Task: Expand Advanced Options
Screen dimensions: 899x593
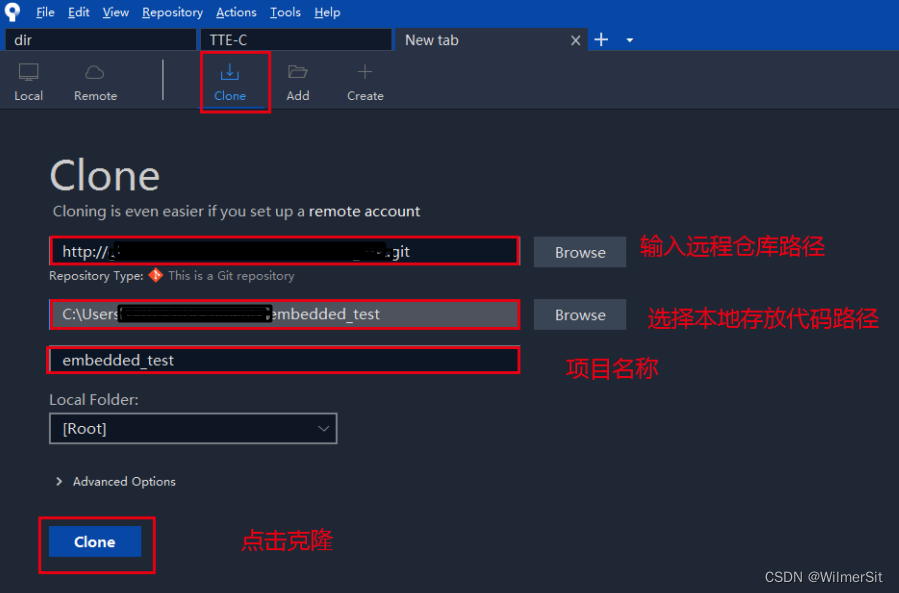Action: coord(116,482)
